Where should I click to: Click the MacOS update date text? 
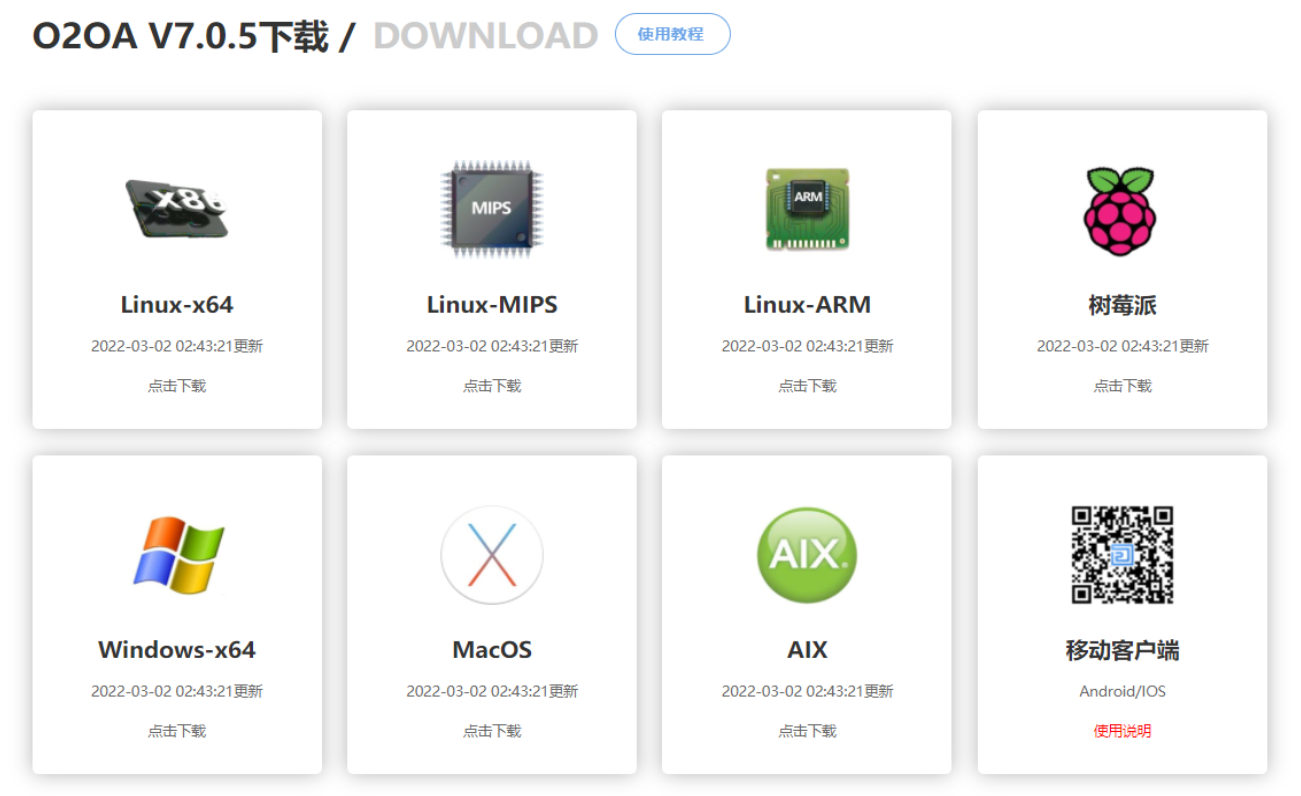point(492,691)
